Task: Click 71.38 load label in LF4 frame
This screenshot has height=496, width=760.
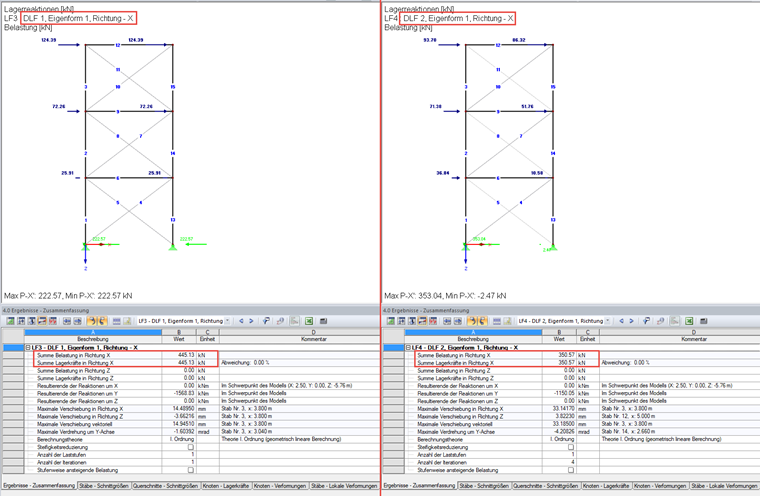Action: click(x=435, y=106)
